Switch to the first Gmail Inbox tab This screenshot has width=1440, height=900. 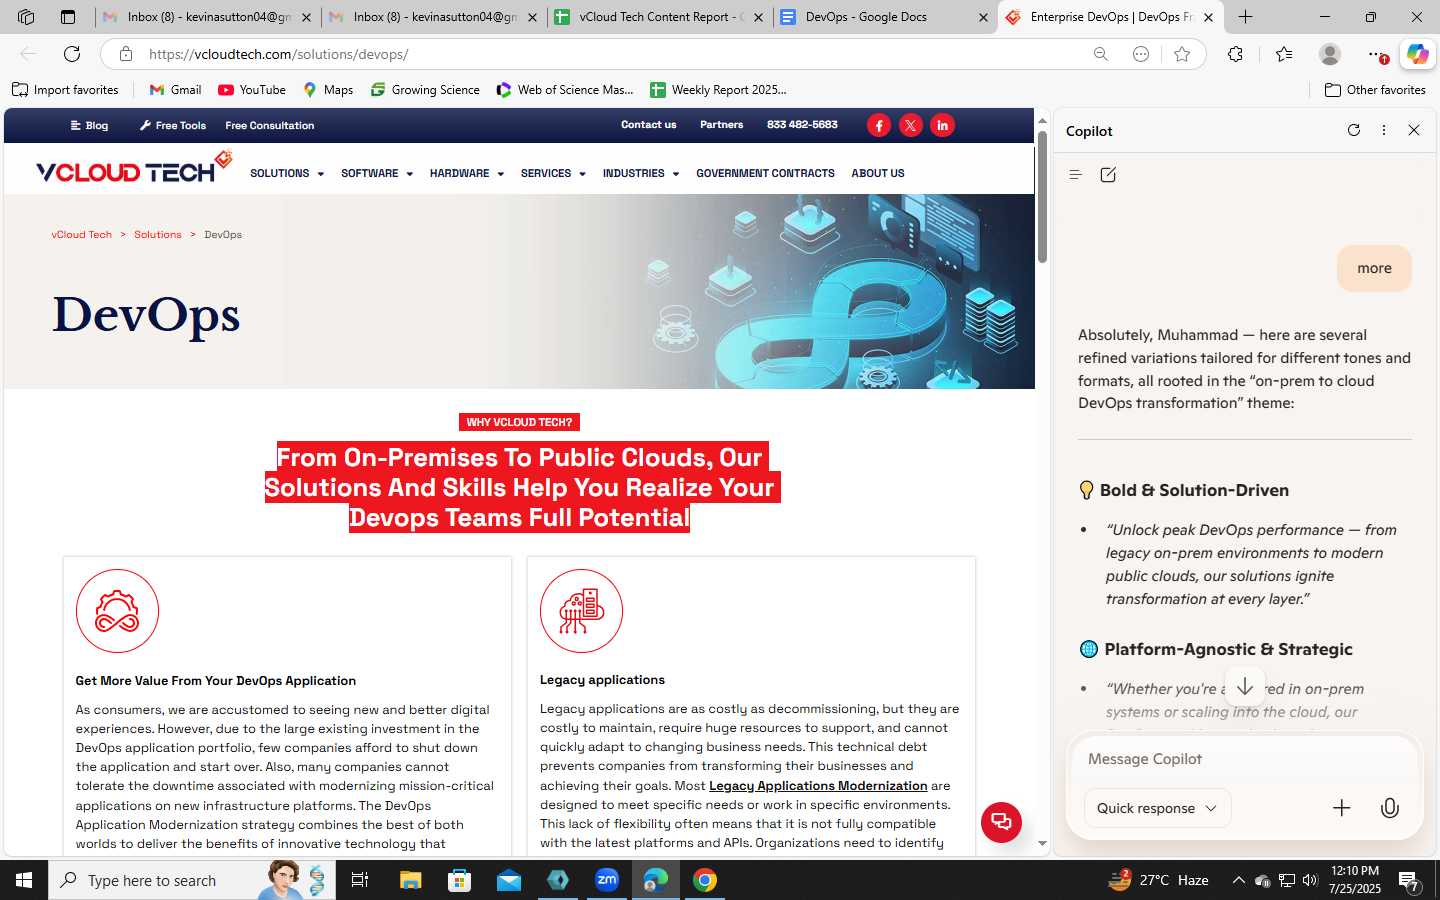tap(208, 17)
